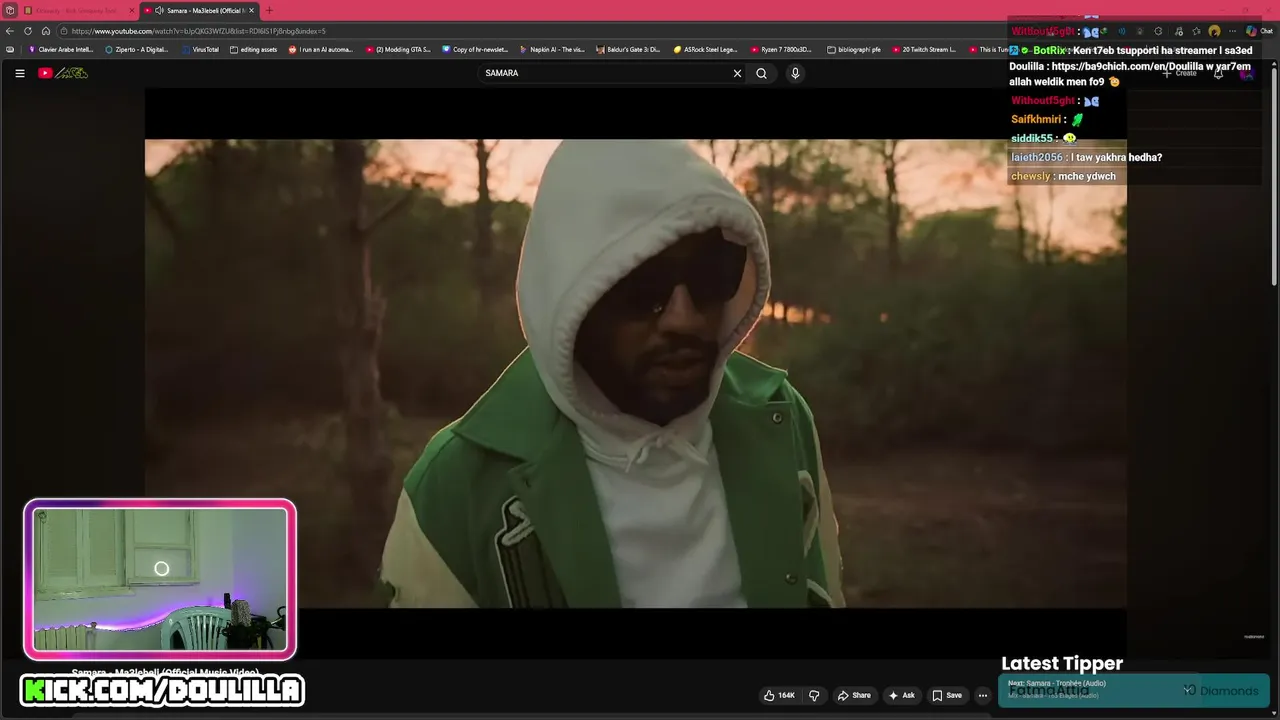Image resolution: width=1280 pixels, height=720 pixels.
Task: Close the Samara - Ma3lebeli tab
Action: coord(251,10)
